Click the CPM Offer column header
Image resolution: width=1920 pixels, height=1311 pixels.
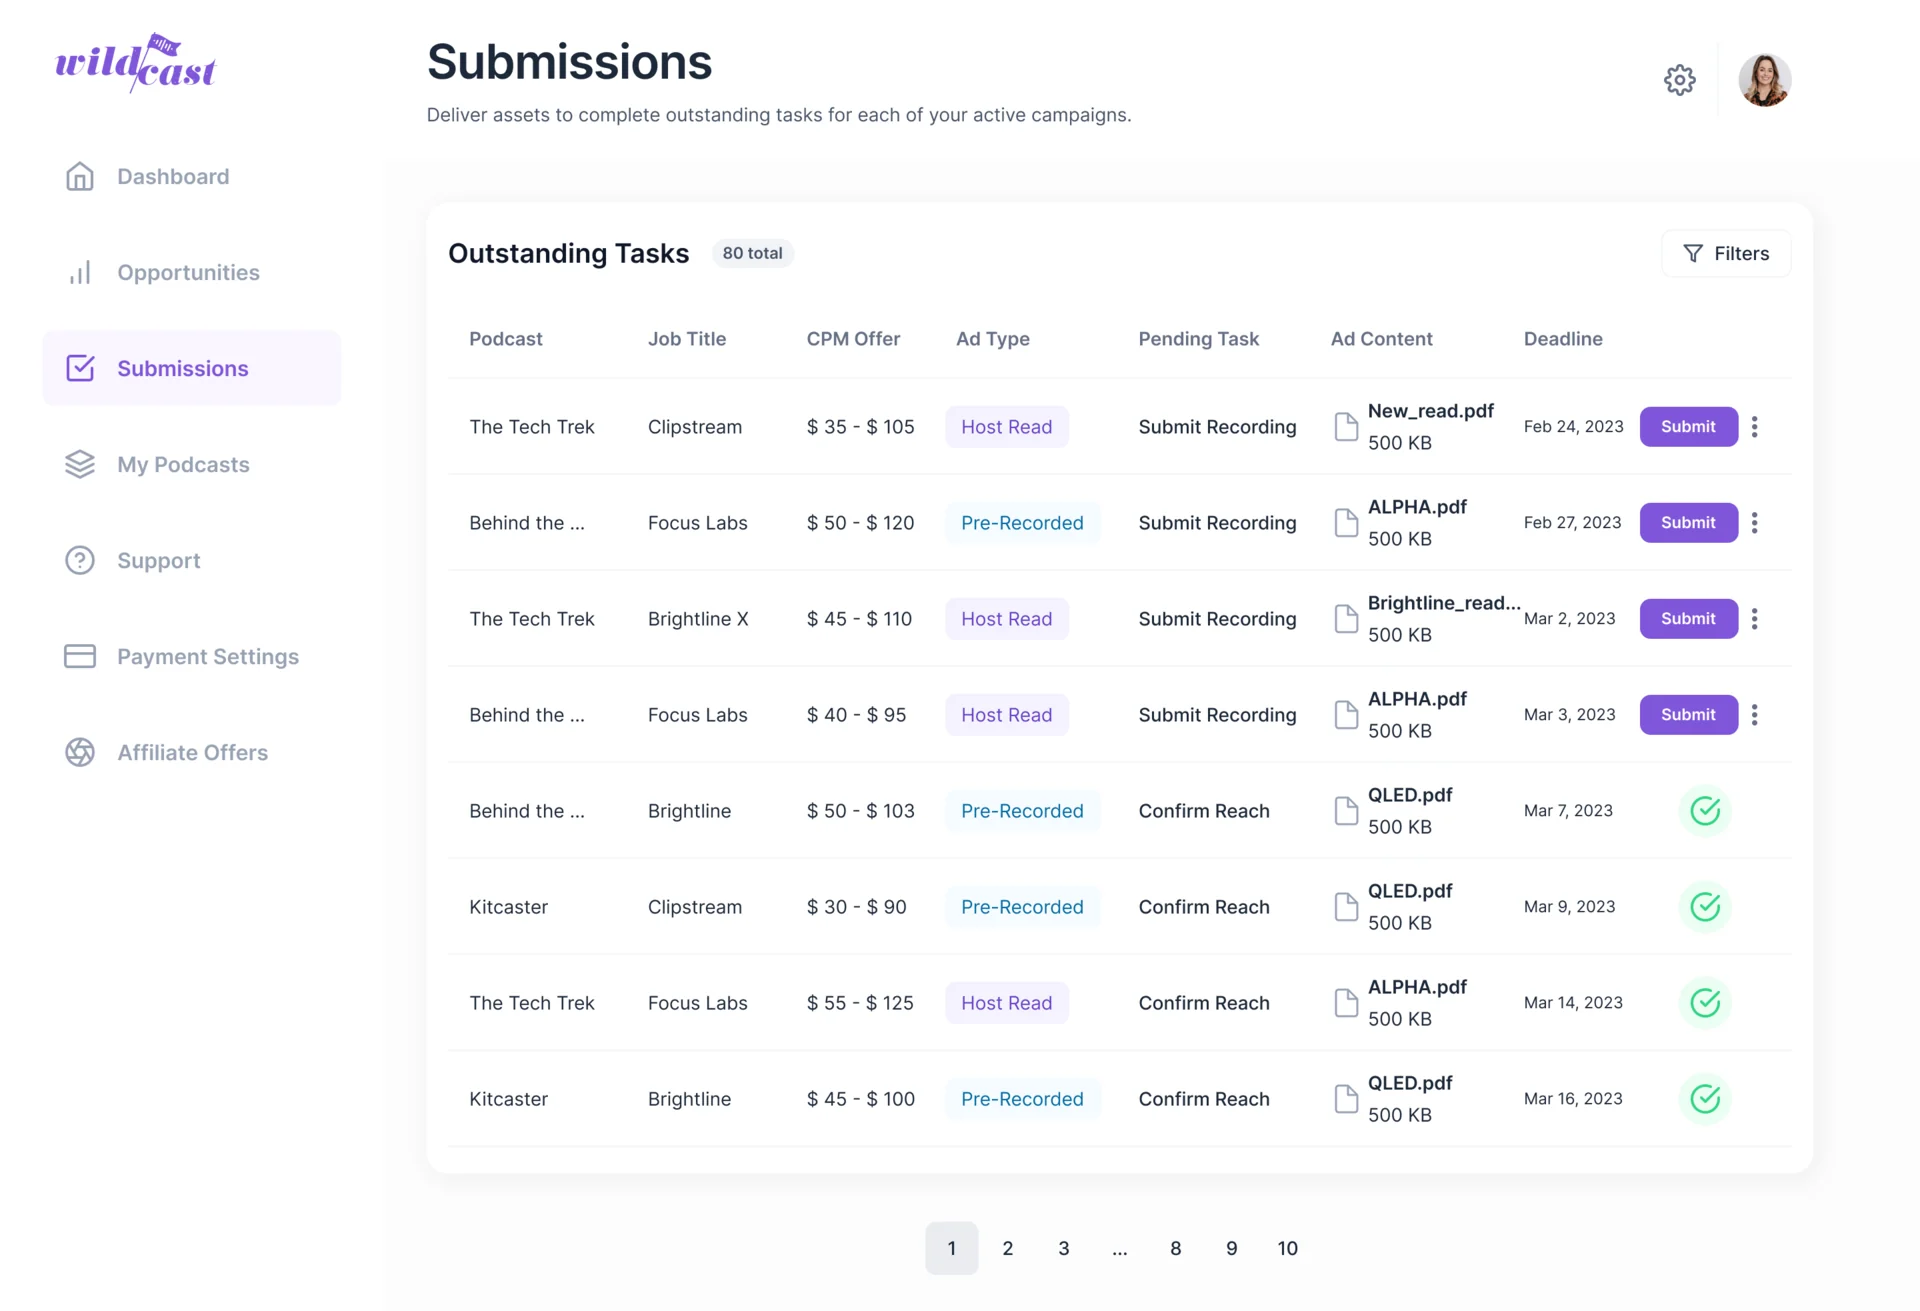(853, 339)
